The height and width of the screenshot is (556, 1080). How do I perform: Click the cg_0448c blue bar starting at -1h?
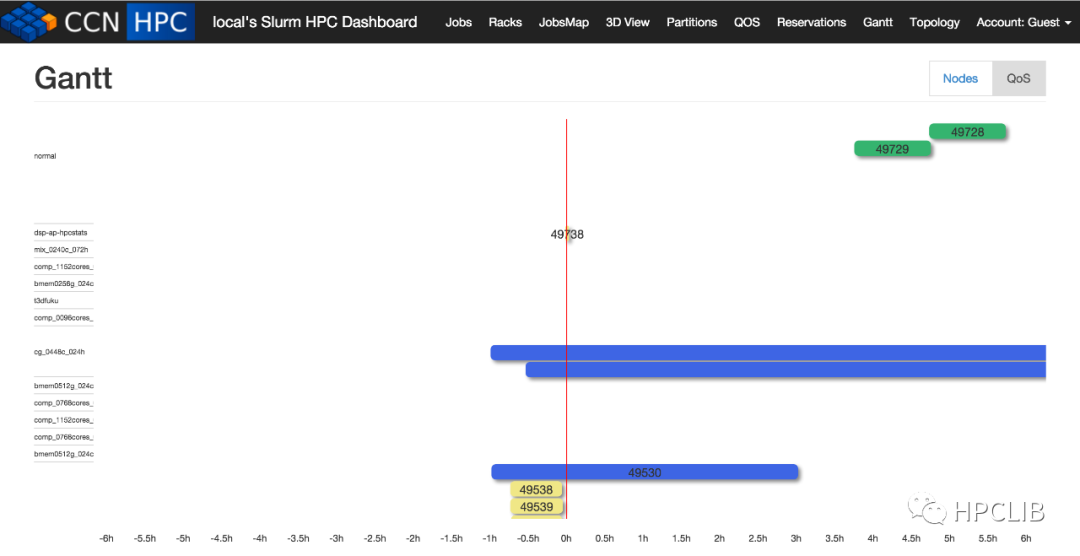[x=768, y=353]
